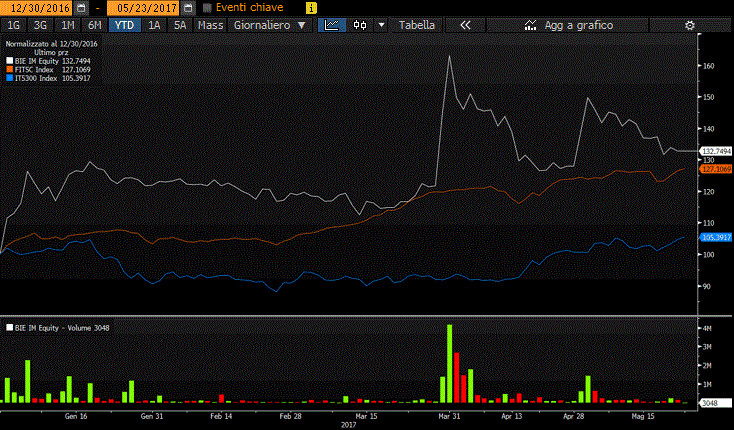Viewport: 734px width, 430px height.
Task: Open chart settings gear
Action: [x=689, y=25]
